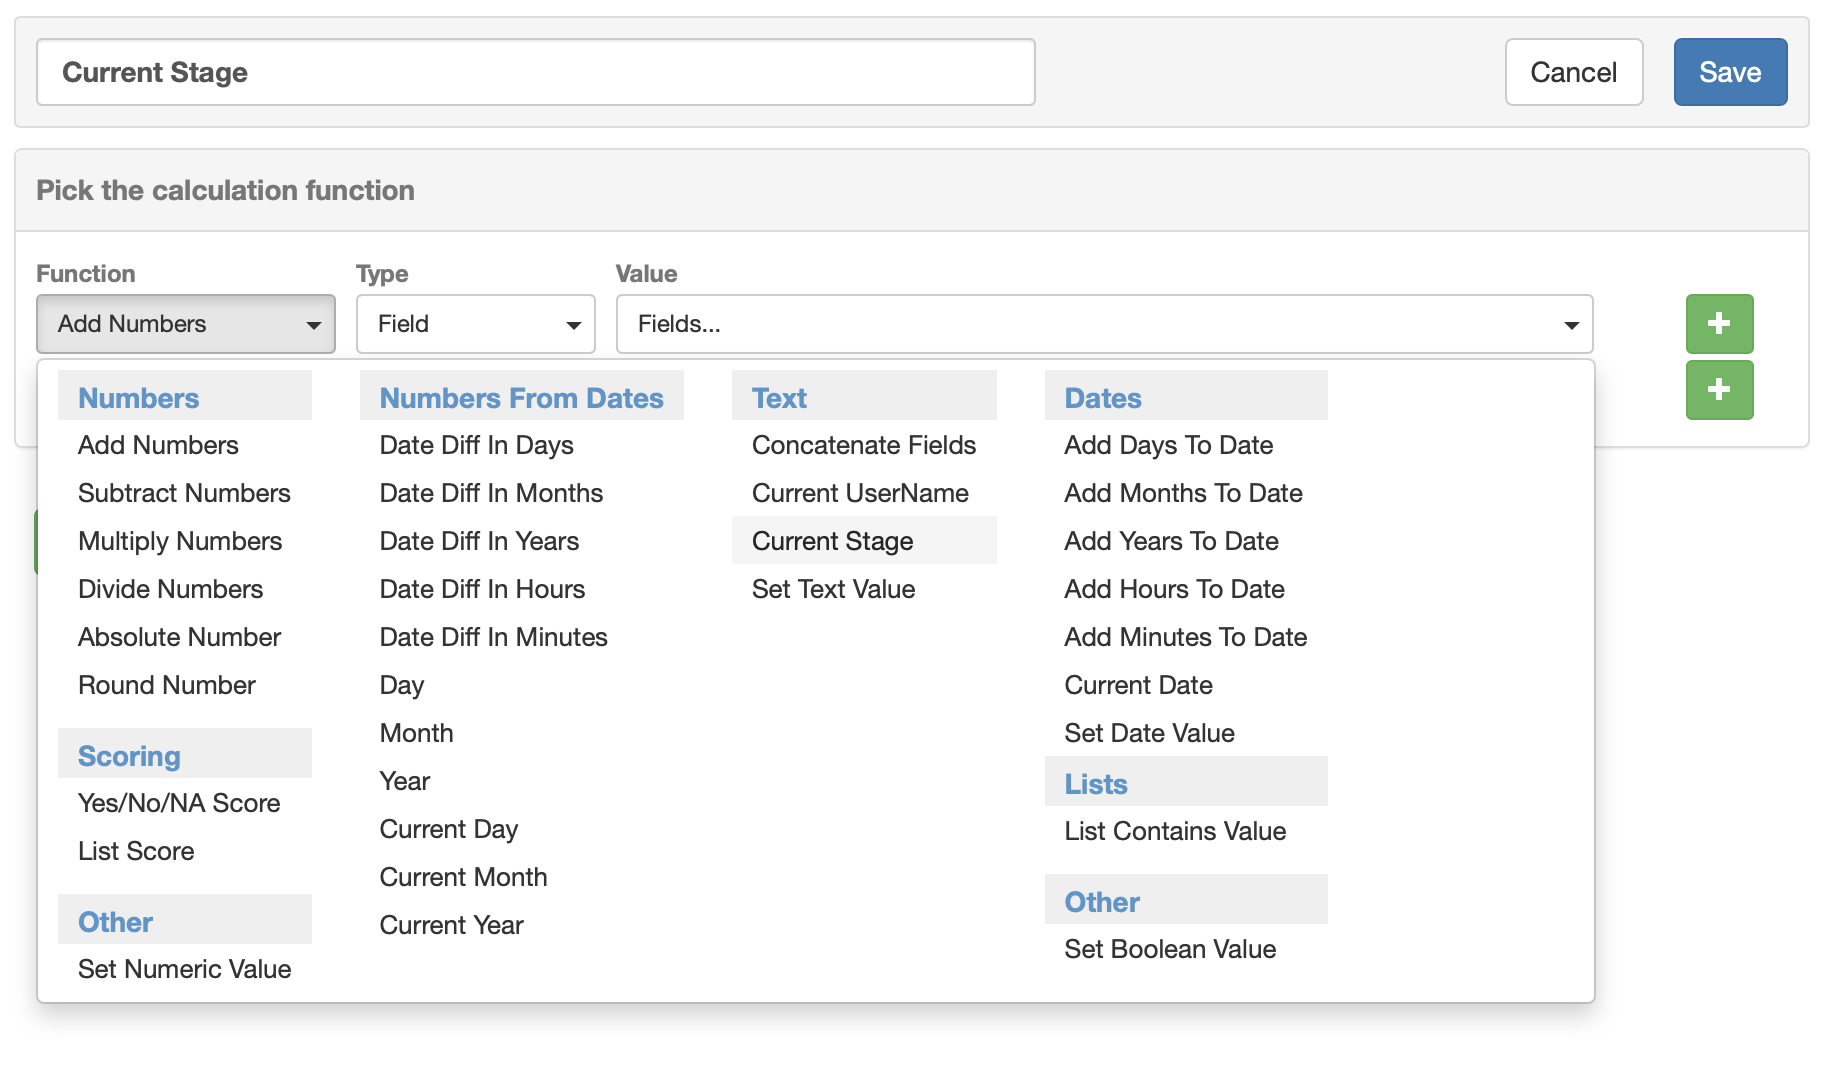Open the Value Fields... dropdown
The height and width of the screenshot is (1066, 1826).
1104,324
